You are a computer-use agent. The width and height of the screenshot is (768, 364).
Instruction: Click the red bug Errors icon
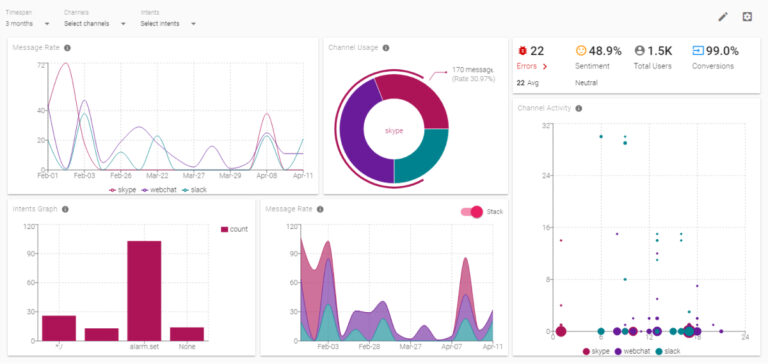tap(522, 50)
